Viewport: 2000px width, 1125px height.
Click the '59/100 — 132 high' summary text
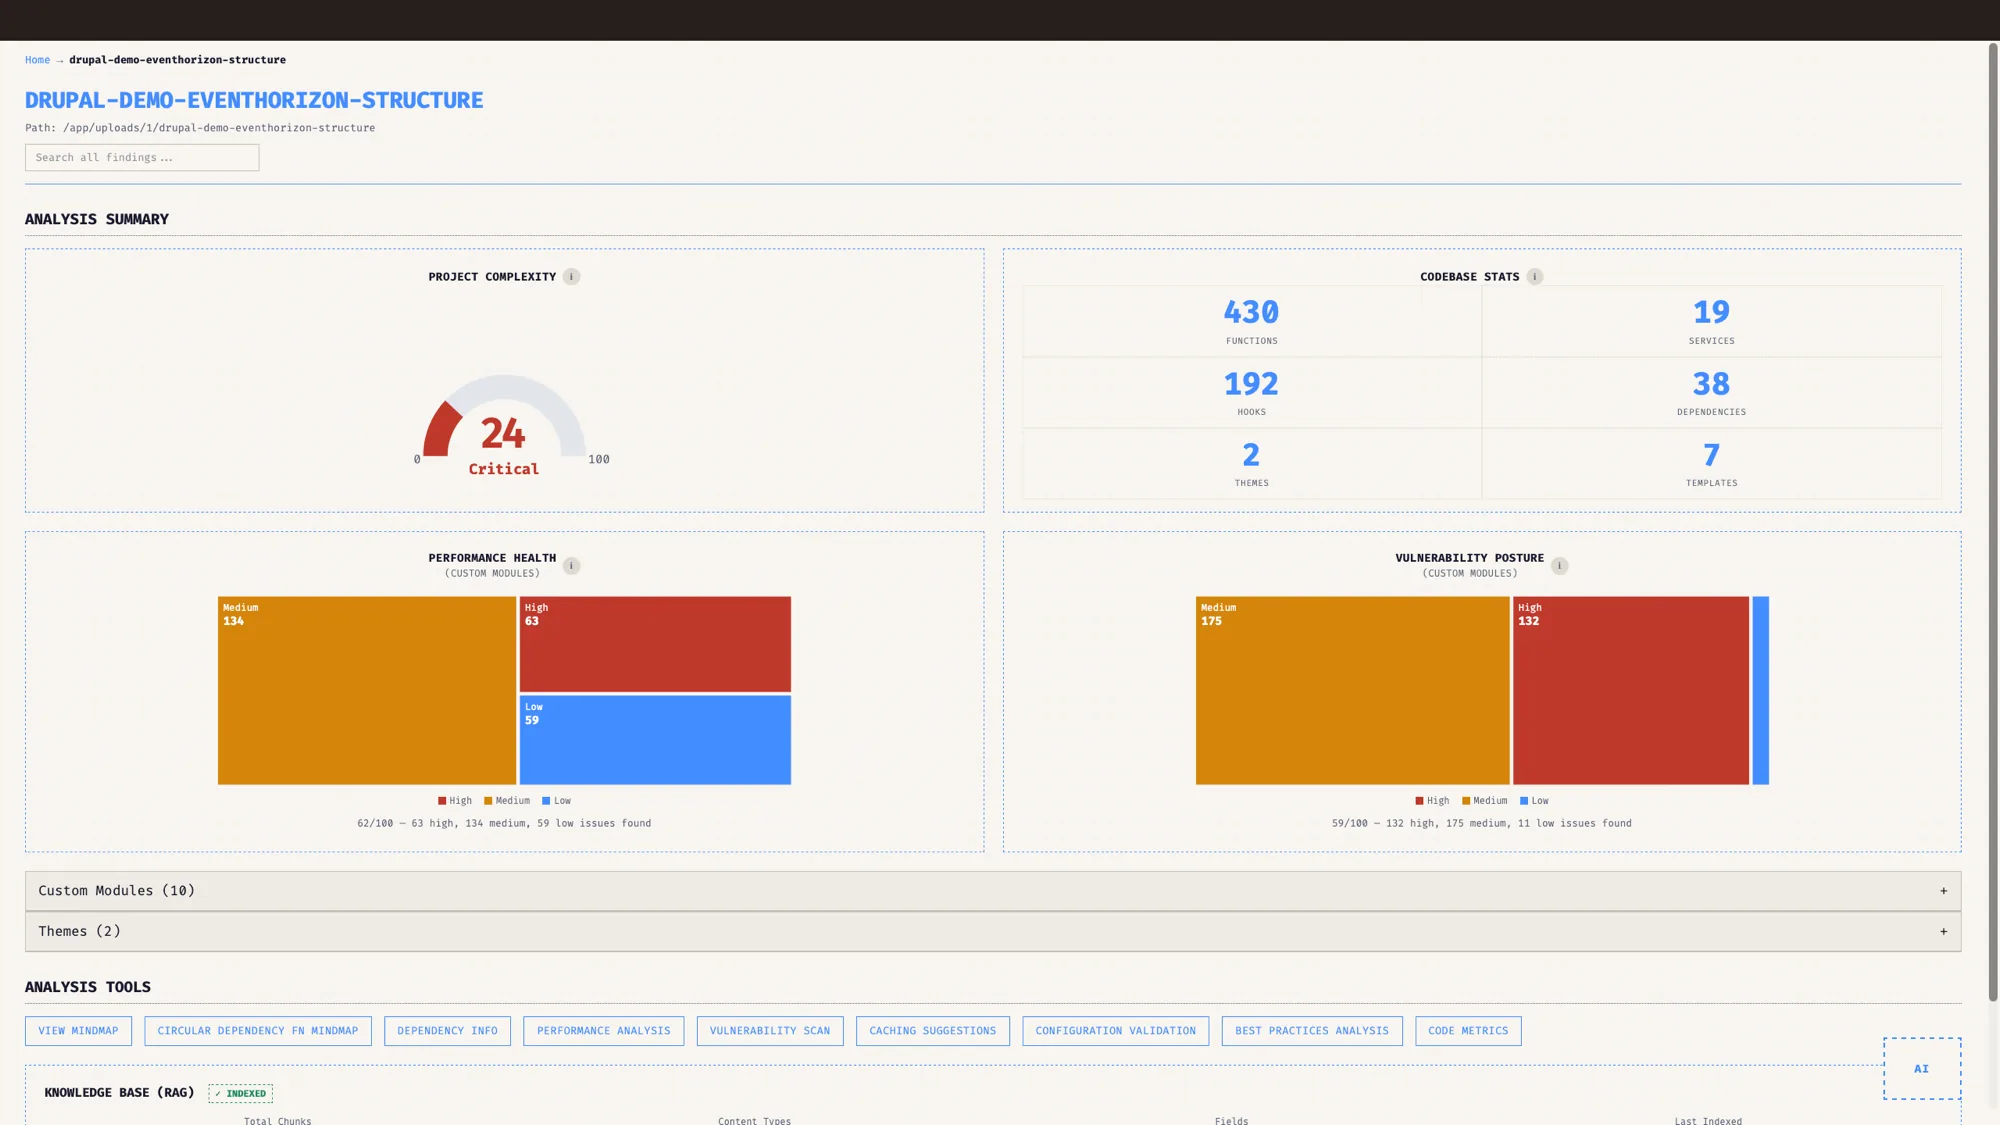click(x=1481, y=824)
